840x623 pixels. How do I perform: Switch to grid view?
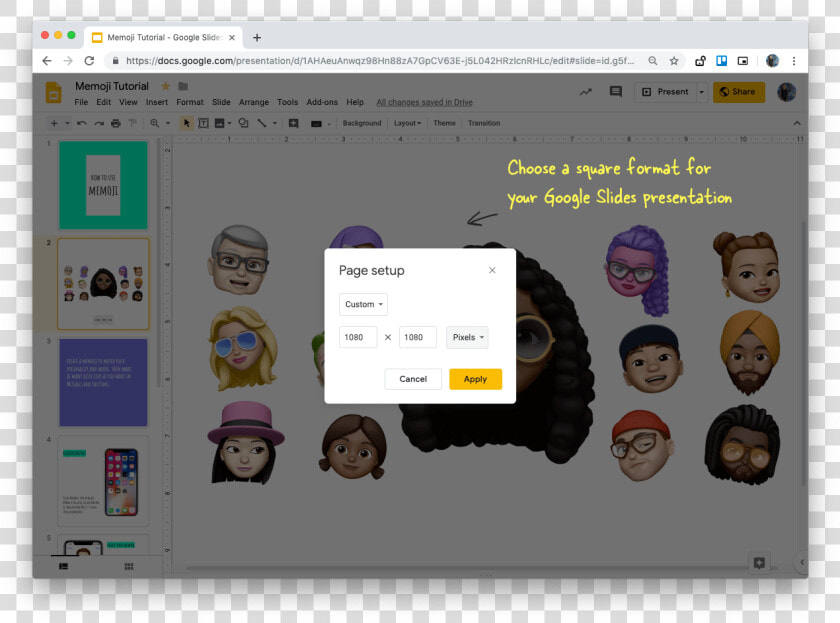(x=129, y=566)
